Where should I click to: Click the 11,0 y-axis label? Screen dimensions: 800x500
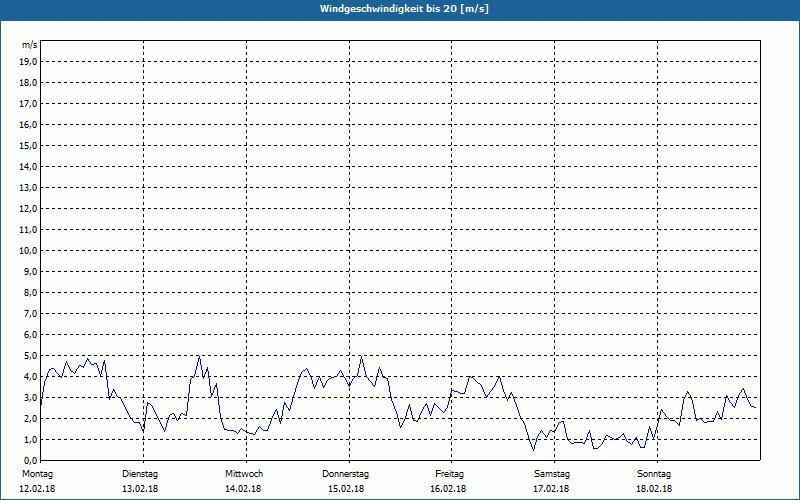(28, 230)
